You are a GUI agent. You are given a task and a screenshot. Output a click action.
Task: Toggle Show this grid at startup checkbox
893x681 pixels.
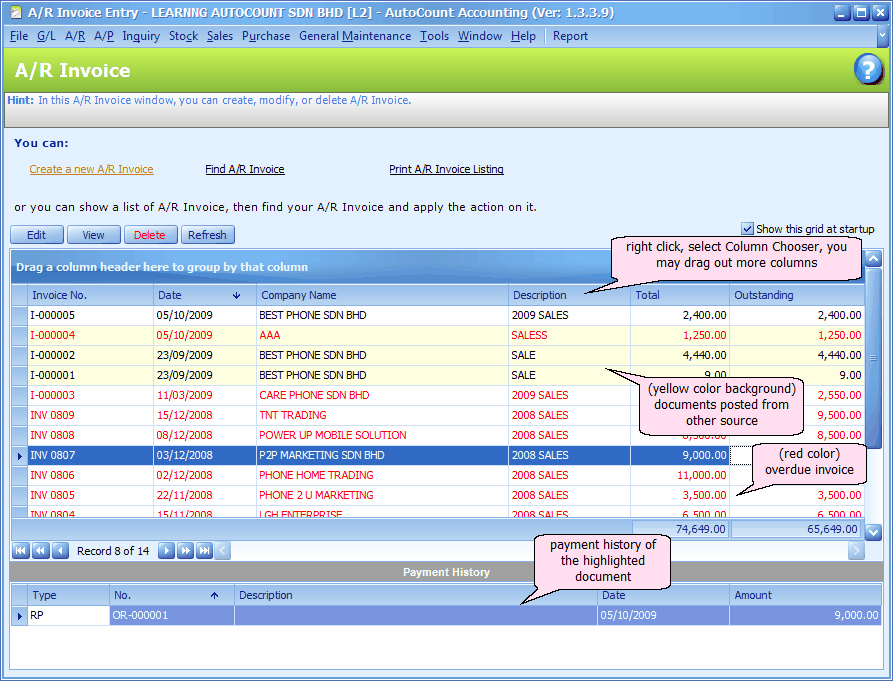coord(747,229)
